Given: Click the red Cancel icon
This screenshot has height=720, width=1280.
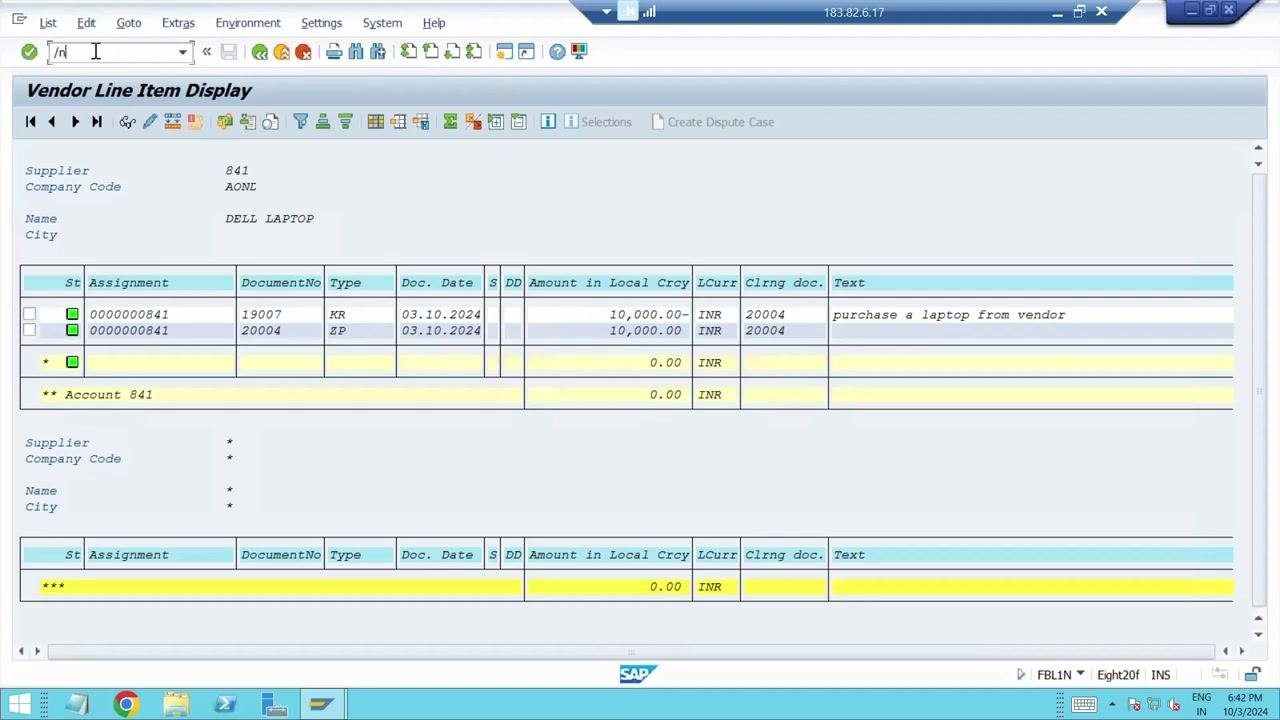Looking at the screenshot, I should pos(303,52).
